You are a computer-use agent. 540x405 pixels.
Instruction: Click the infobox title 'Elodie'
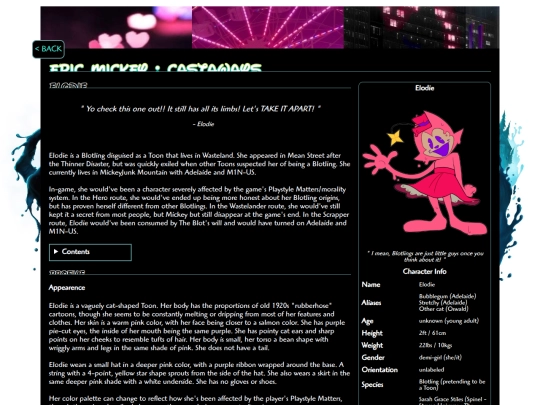click(x=424, y=88)
